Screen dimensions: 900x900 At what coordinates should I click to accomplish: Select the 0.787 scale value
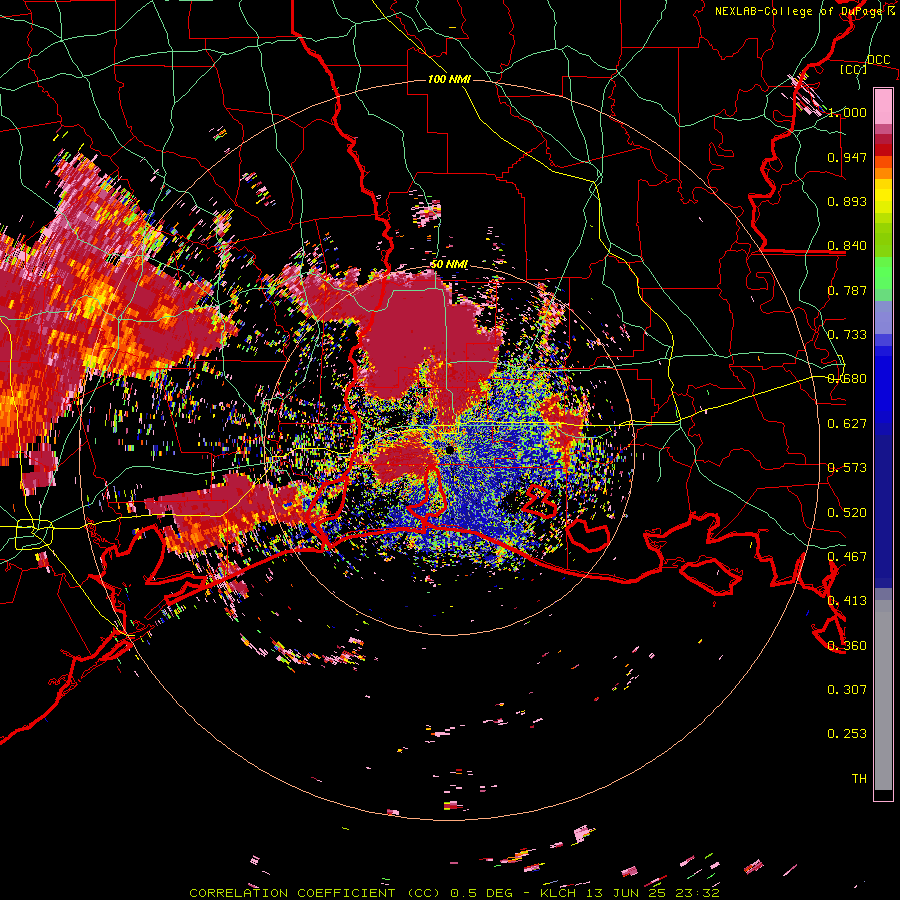(x=847, y=290)
